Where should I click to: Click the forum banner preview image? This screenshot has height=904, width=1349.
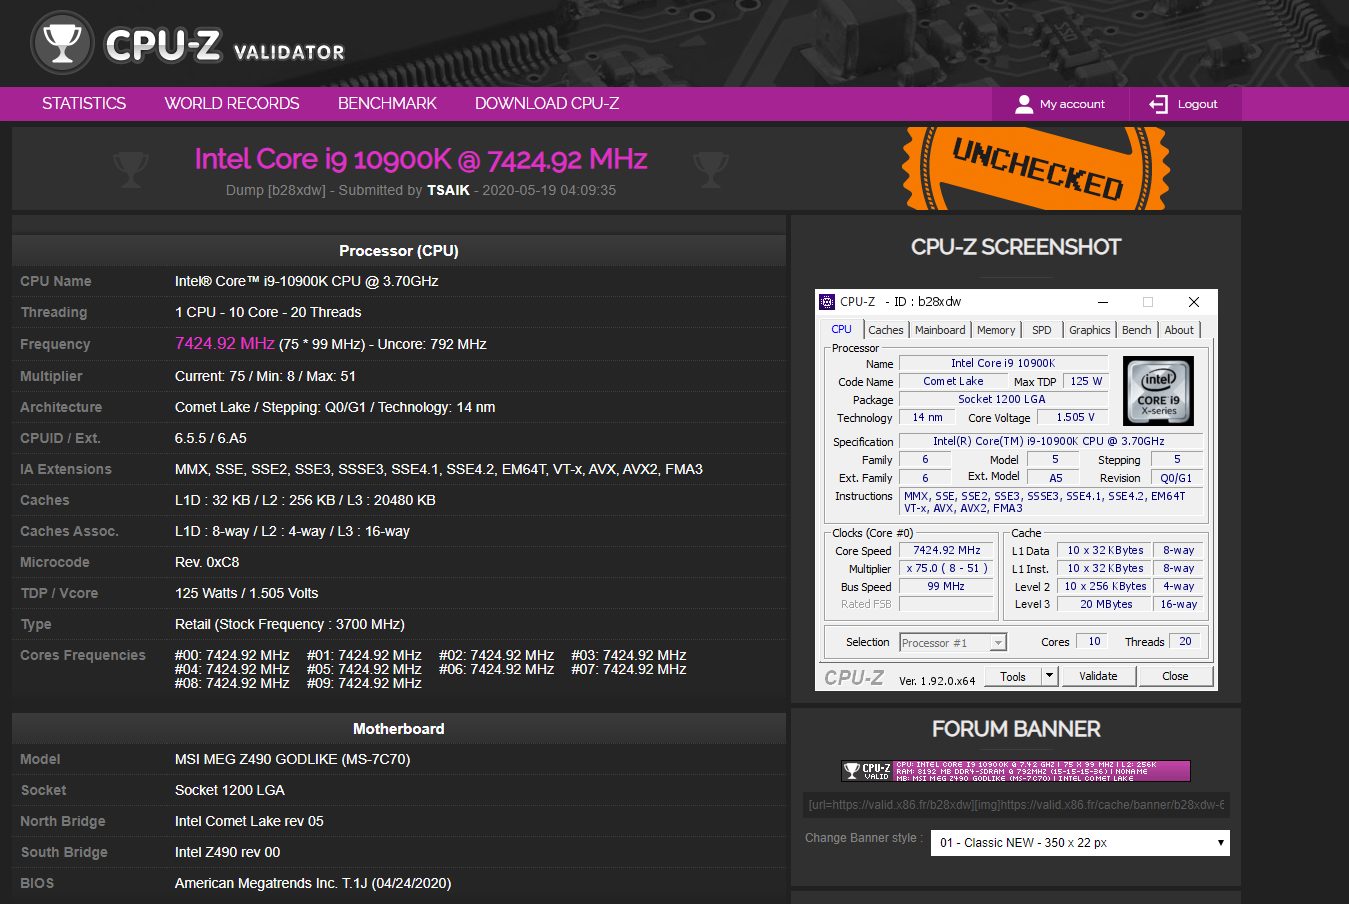[x=1015, y=771]
